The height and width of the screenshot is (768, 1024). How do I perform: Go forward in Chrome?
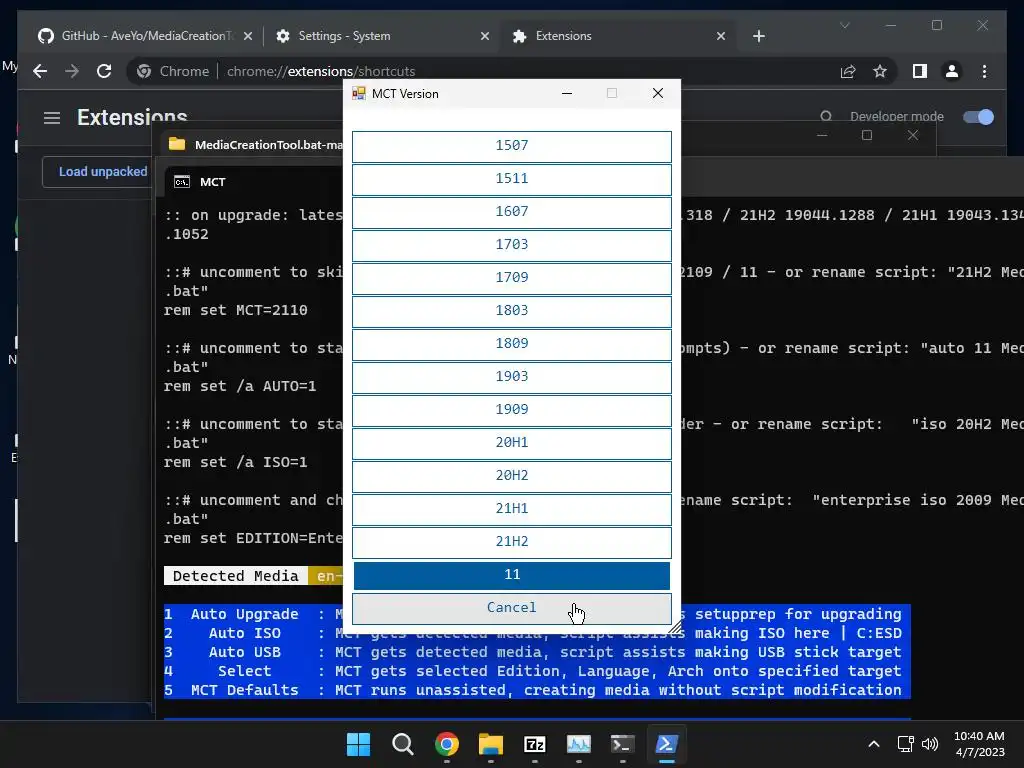click(72, 71)
